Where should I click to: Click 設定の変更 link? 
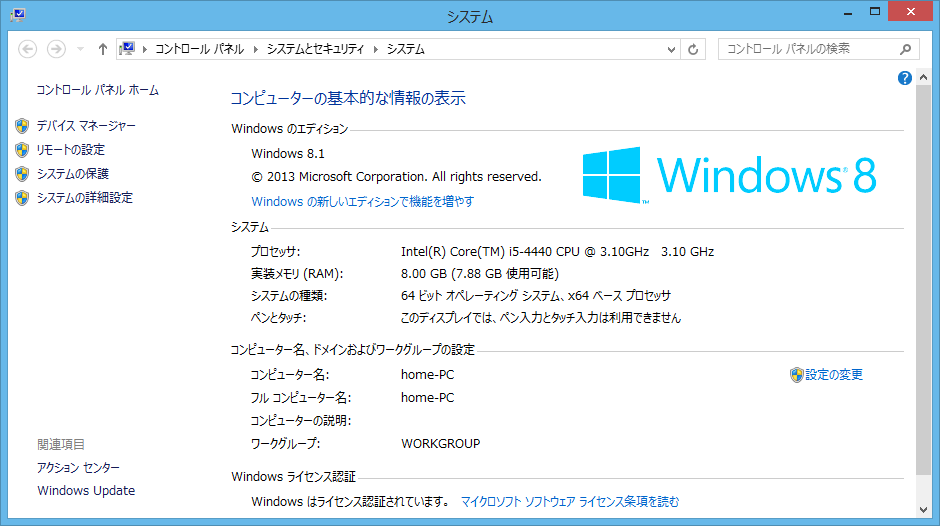click(x=834, y=375)
